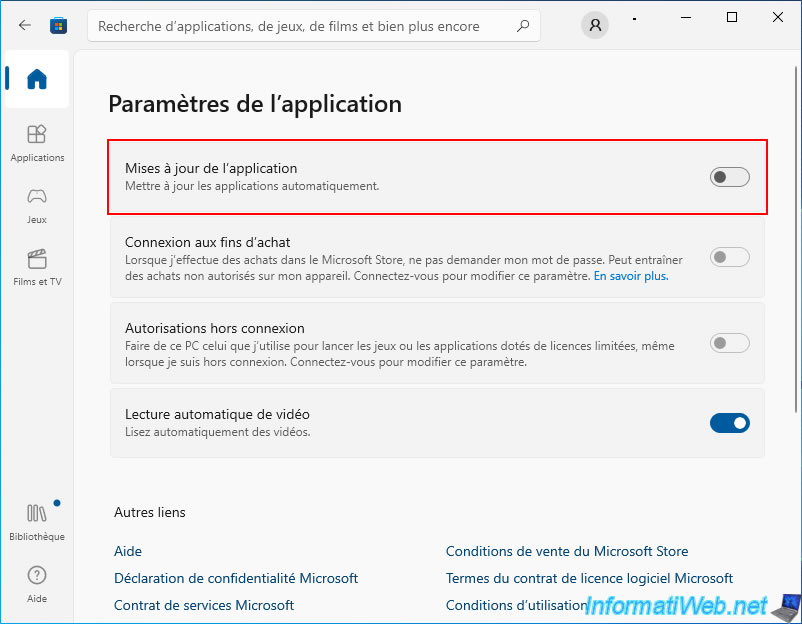Open Bibliothèque in the sidebar
The width and height of the screenshot is (802, 624).
[37, 522]
